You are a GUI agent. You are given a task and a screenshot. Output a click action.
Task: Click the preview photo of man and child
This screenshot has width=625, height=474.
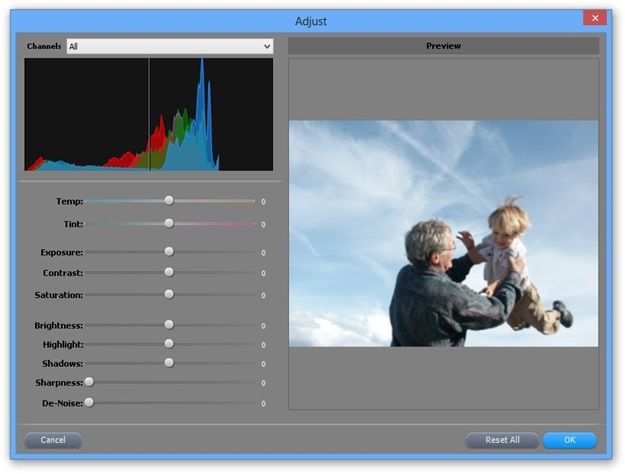[443, 234]
